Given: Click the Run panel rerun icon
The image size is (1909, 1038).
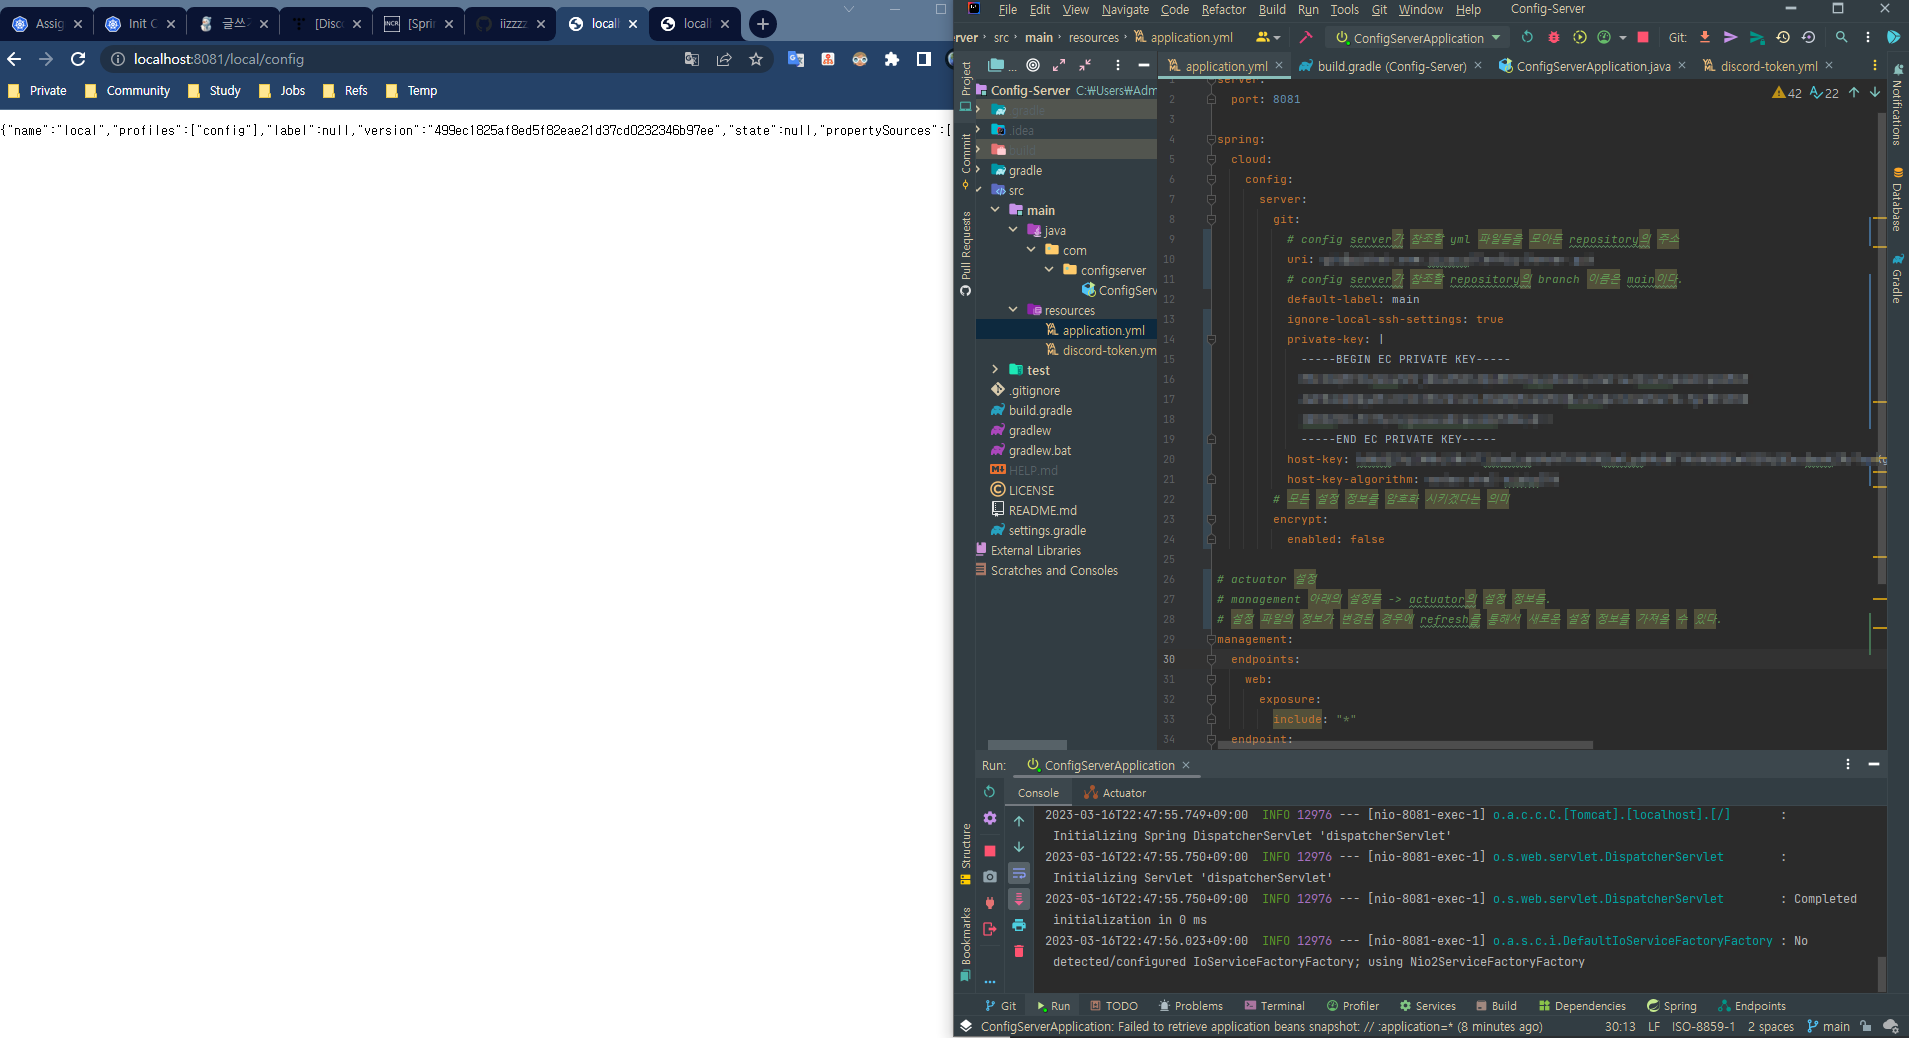Looking at the screenshot, I should [989, 792].
